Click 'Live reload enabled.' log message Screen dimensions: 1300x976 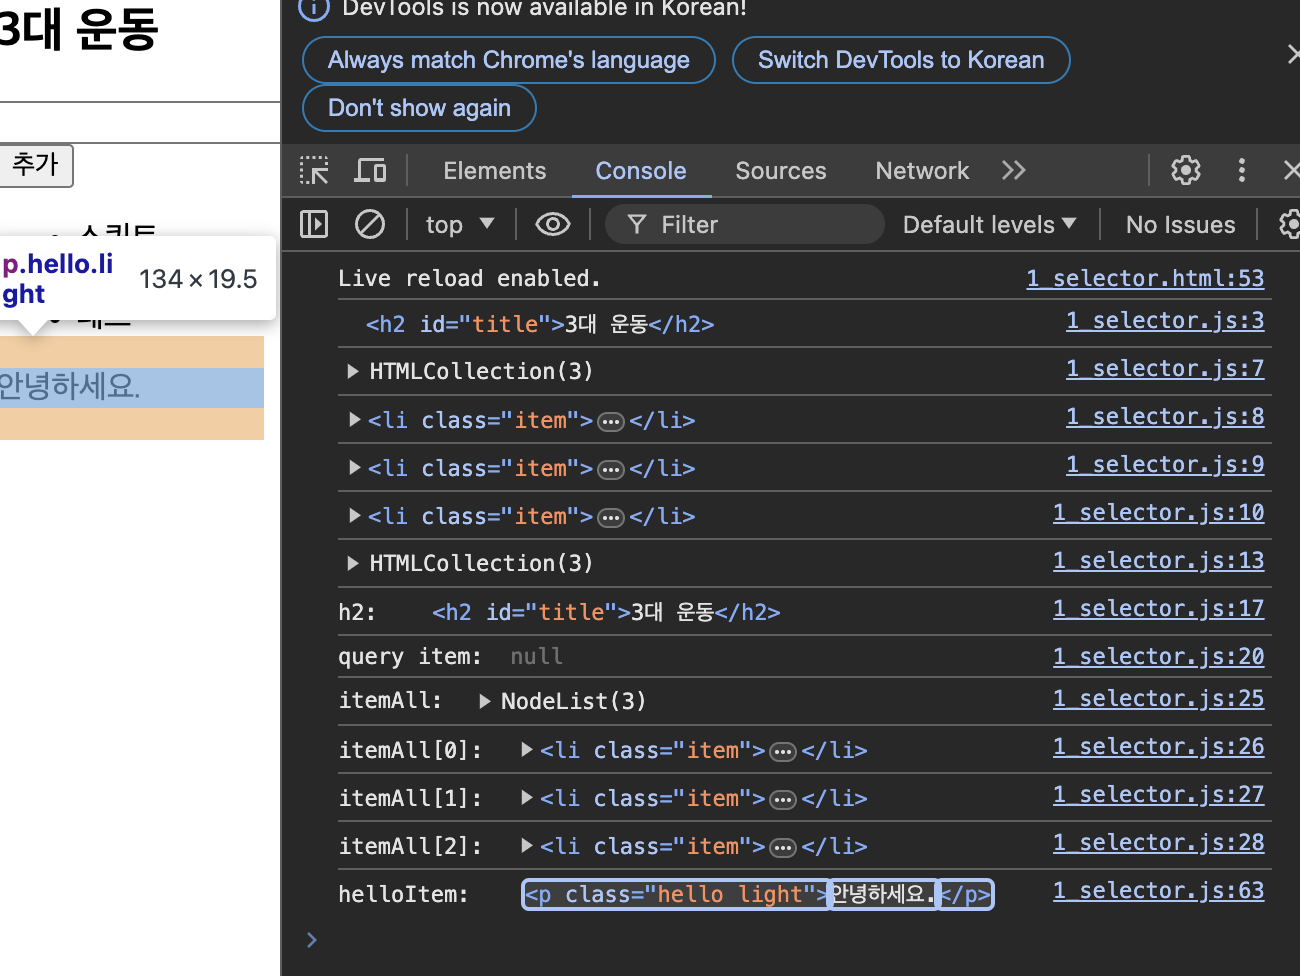click(469, 278)
